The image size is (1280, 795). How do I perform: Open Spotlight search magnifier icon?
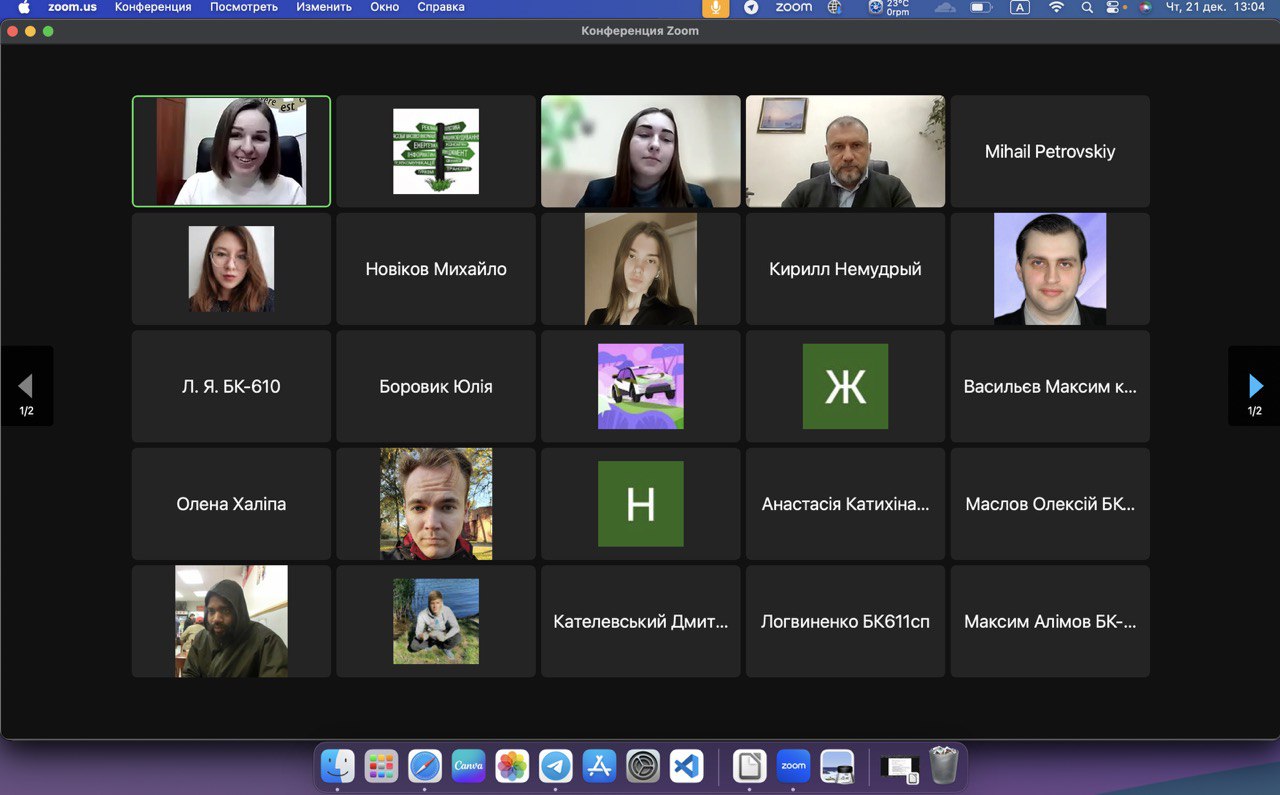tap(1087, 7)
